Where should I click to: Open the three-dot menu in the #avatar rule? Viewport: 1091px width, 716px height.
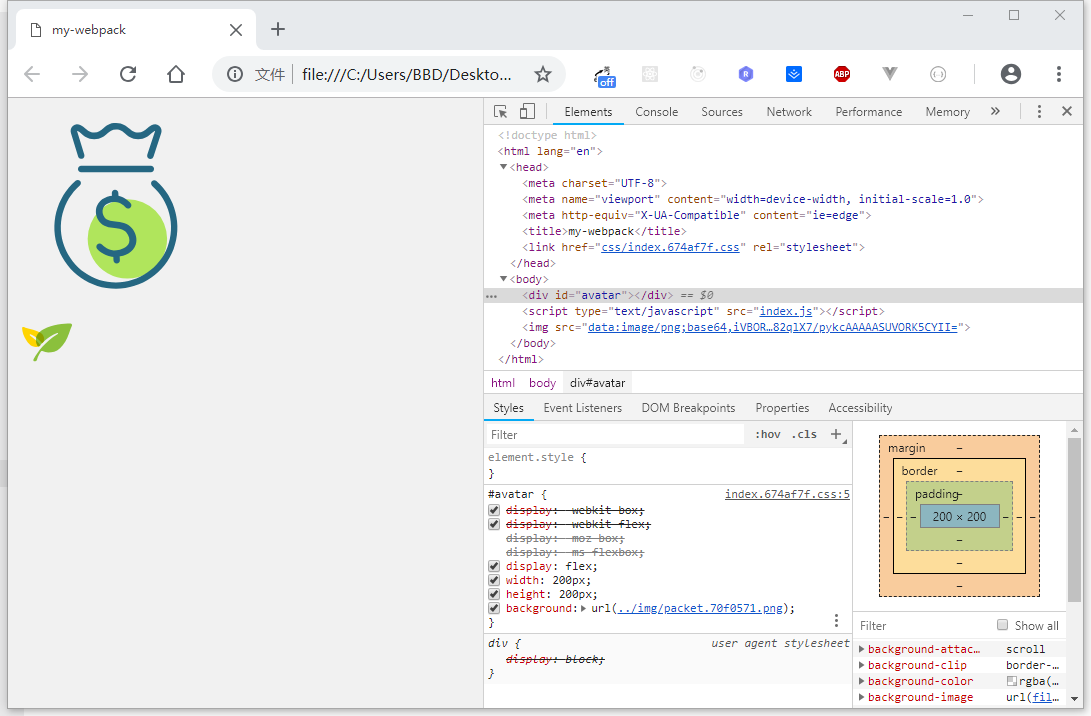point(836,620)
